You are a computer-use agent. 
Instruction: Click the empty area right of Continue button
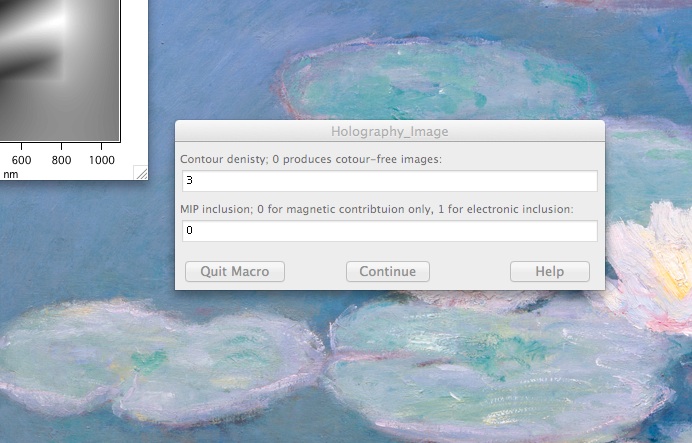point(470,271)
